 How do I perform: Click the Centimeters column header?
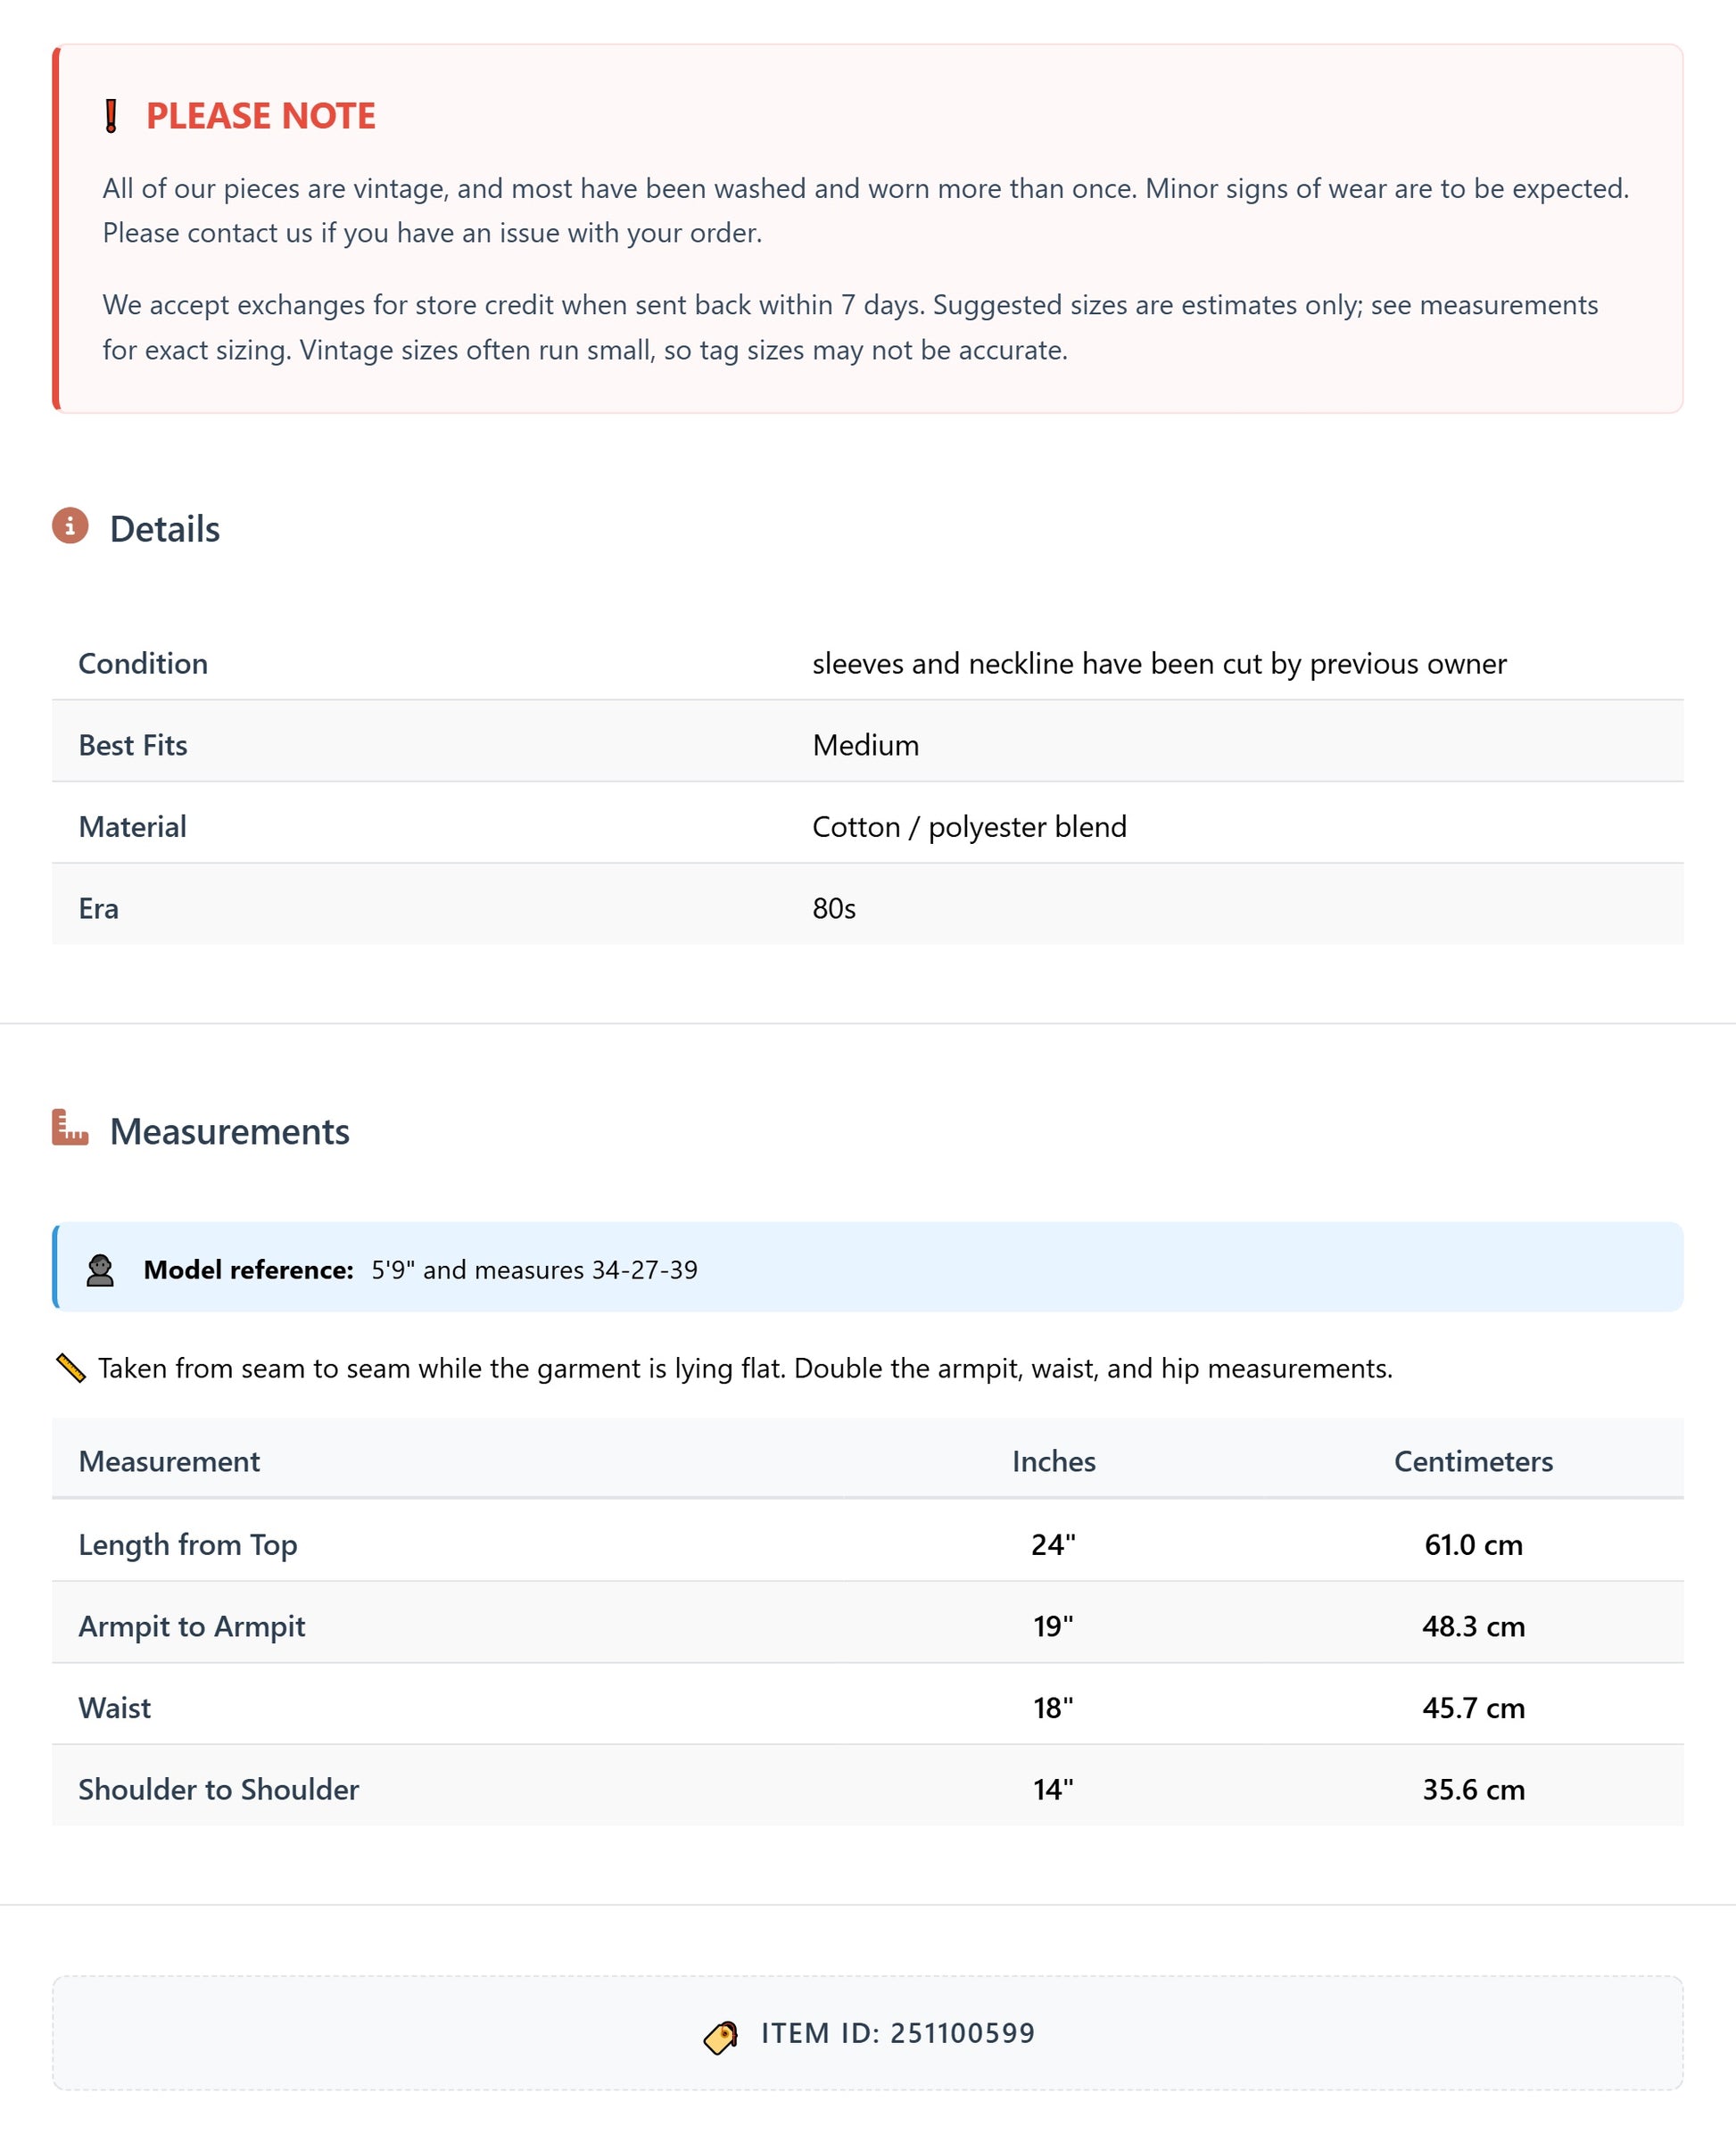(1472, 1461)
